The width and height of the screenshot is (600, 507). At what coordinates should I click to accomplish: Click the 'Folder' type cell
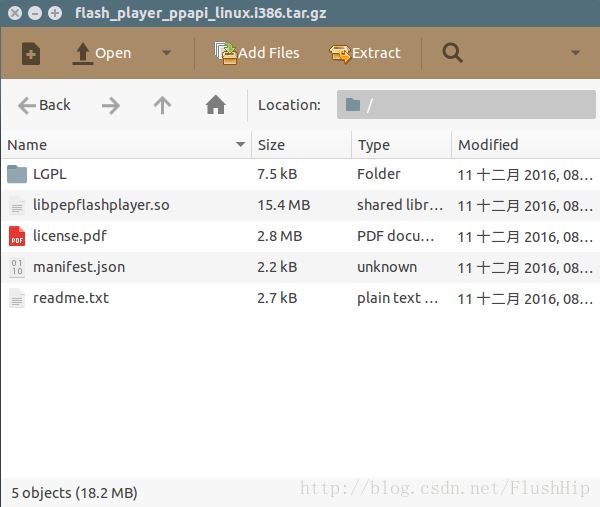(378, 174)
